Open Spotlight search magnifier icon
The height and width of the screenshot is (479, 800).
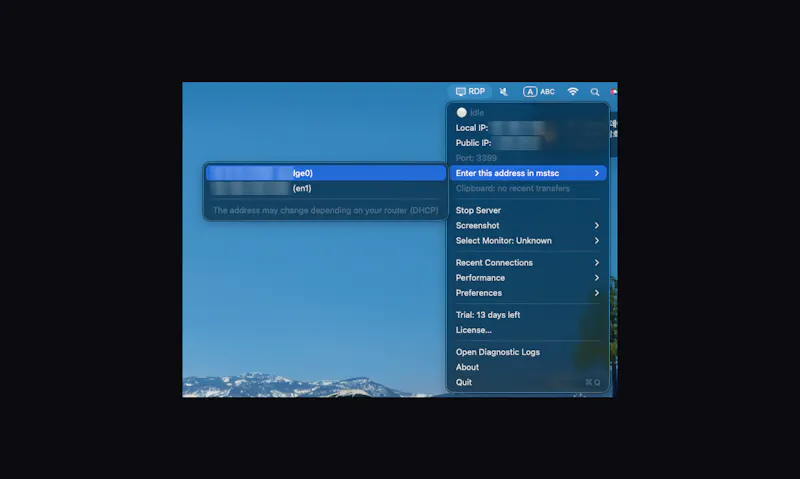point(595,92)
